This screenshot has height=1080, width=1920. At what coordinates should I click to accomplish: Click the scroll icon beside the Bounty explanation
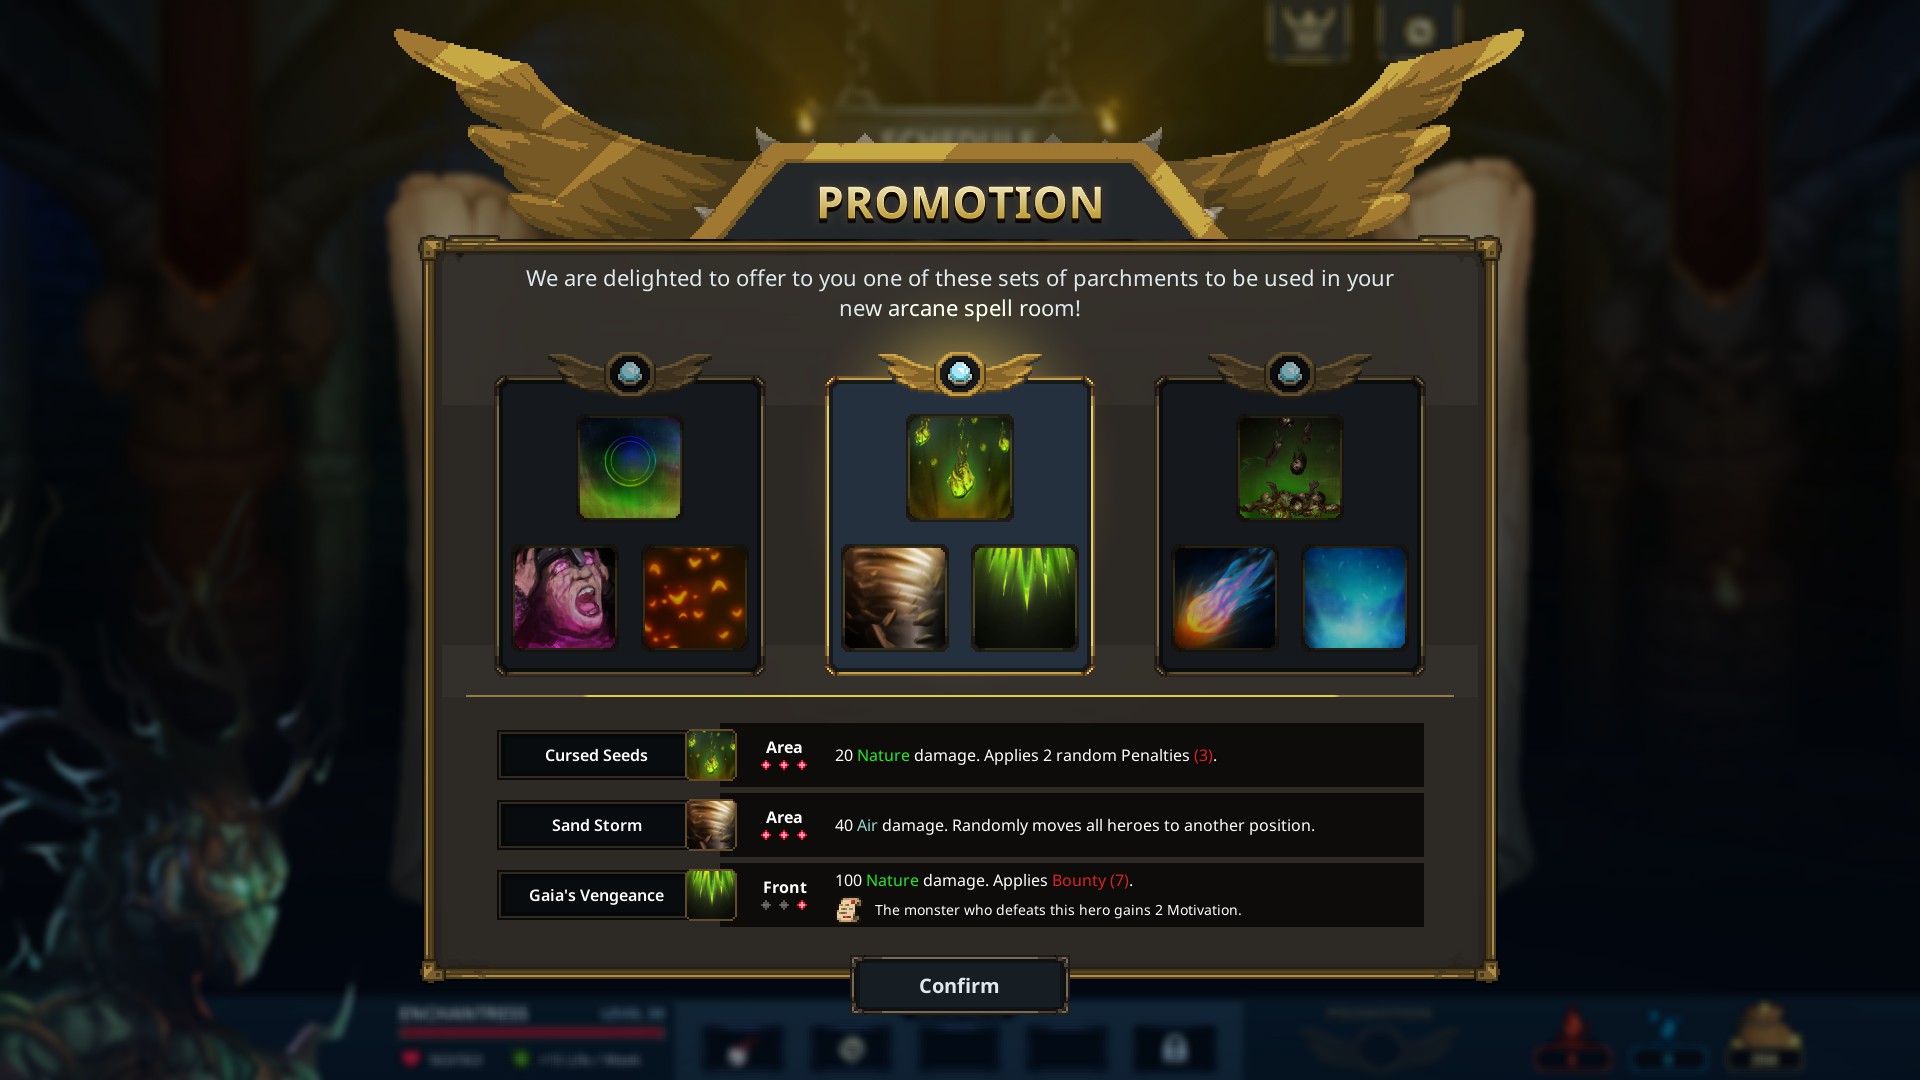(x=849, y=910)
